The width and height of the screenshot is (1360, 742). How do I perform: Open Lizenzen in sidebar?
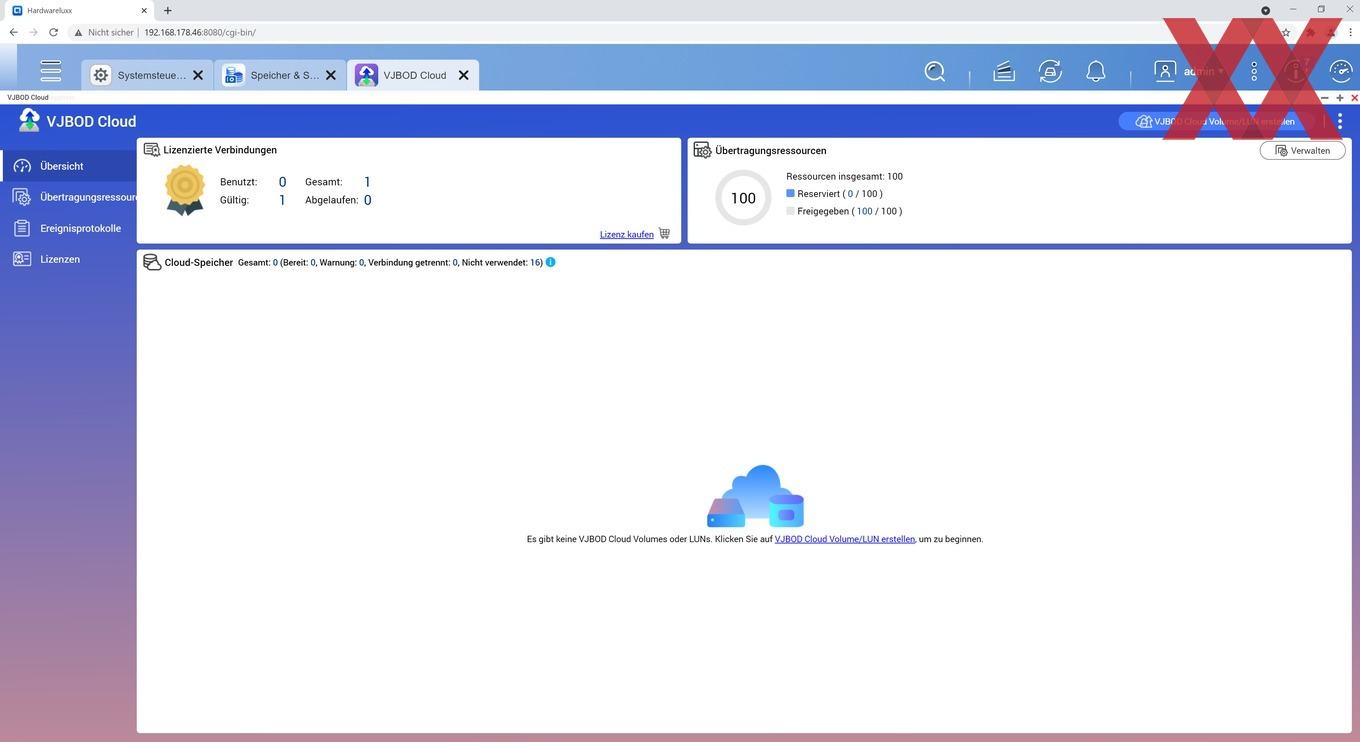coord(68,259)
